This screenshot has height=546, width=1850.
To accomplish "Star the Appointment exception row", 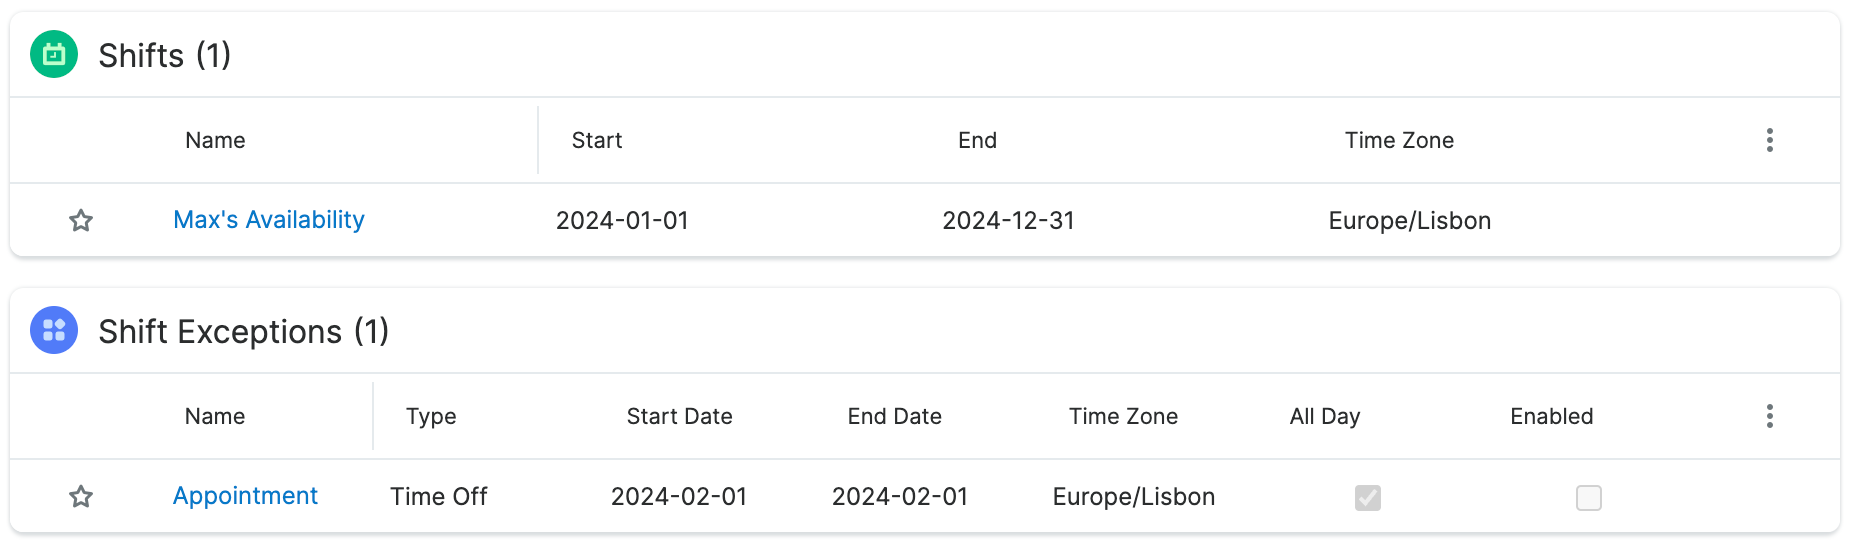I will (x=81, y=497).
